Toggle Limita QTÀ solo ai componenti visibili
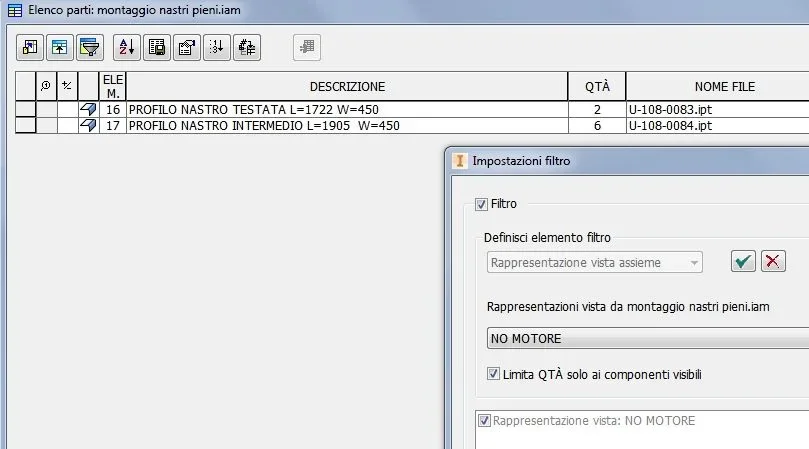Image resolution: width=809 pixels, height=449 pixels. [x=493, y=374]
